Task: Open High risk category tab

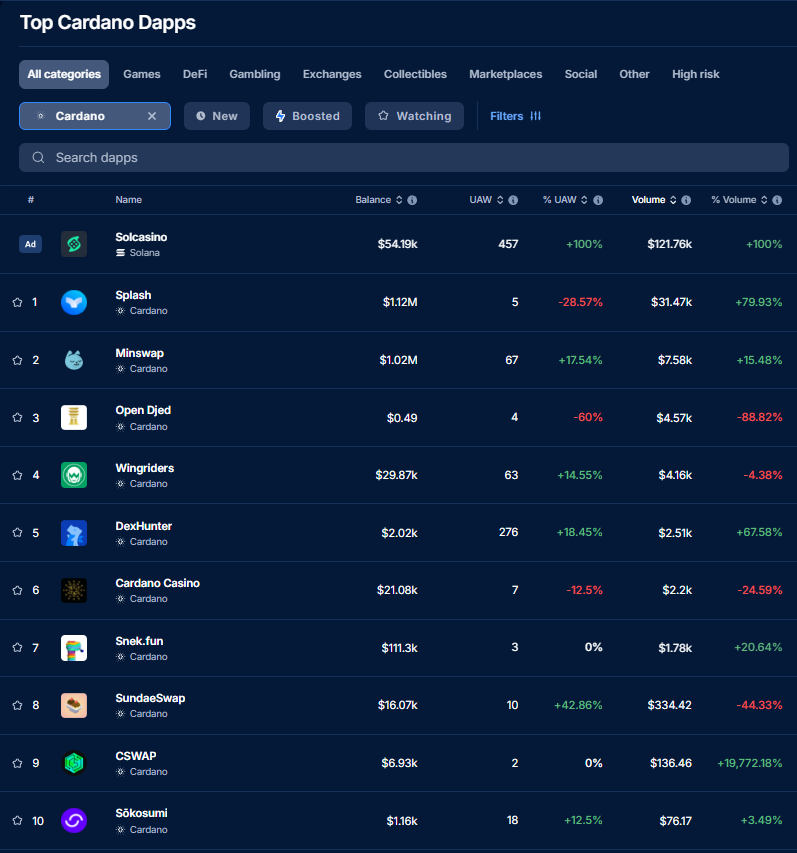Action: (695, 75)
